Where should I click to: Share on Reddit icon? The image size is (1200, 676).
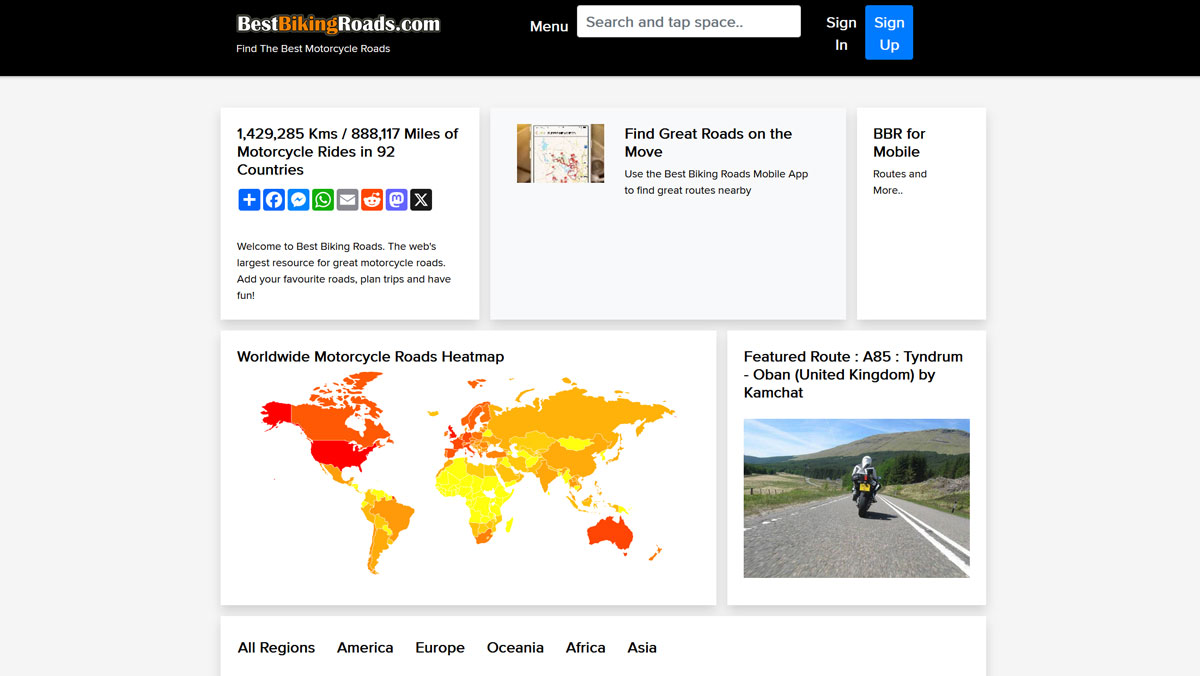click(372, 200)
